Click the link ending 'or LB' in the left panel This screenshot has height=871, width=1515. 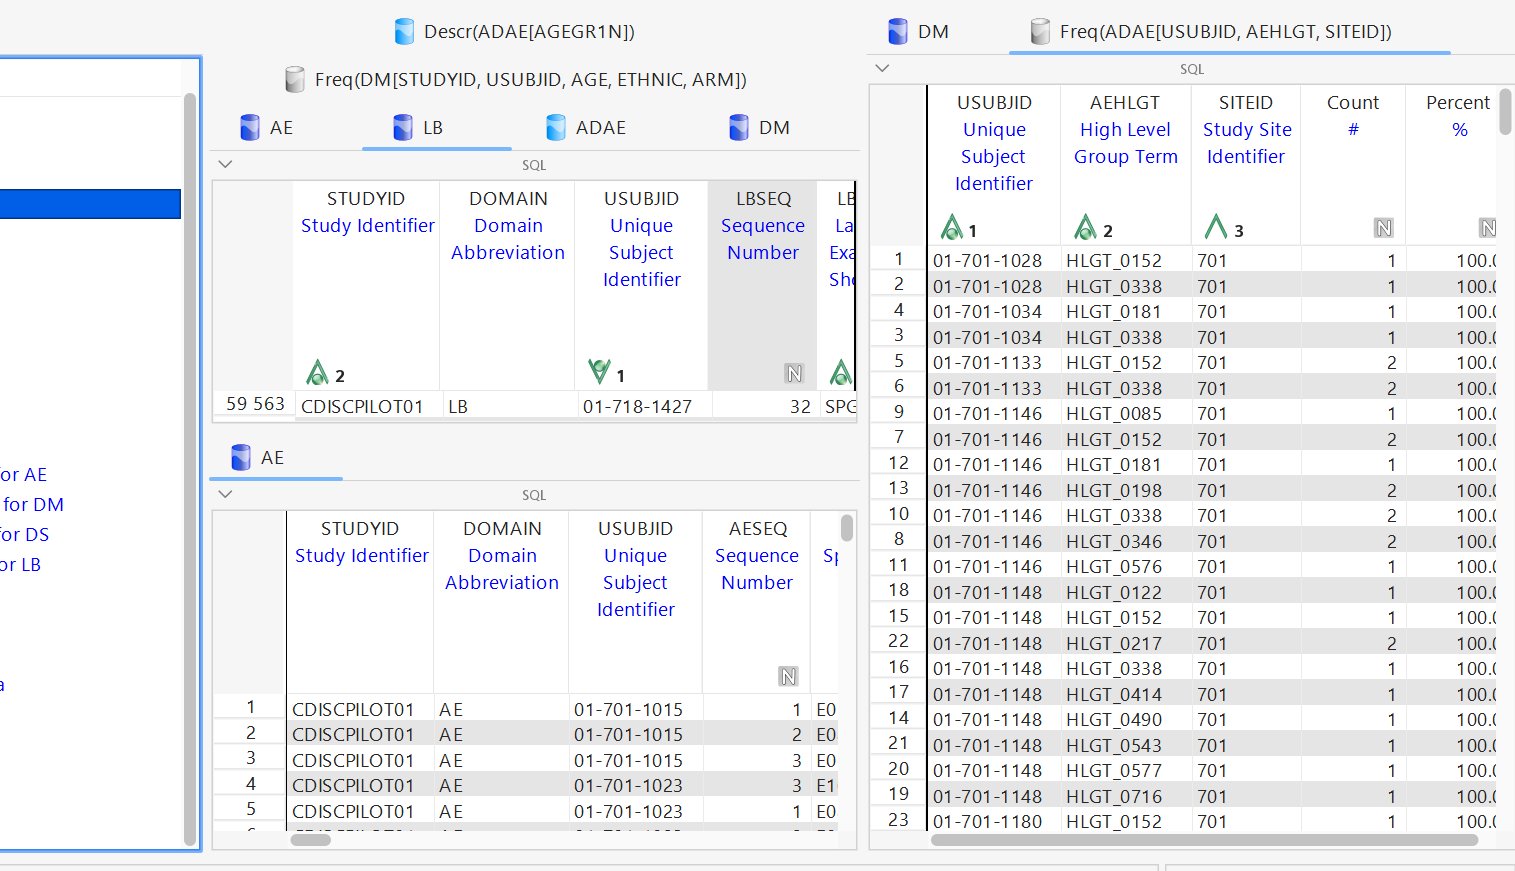tap(21, 565)
